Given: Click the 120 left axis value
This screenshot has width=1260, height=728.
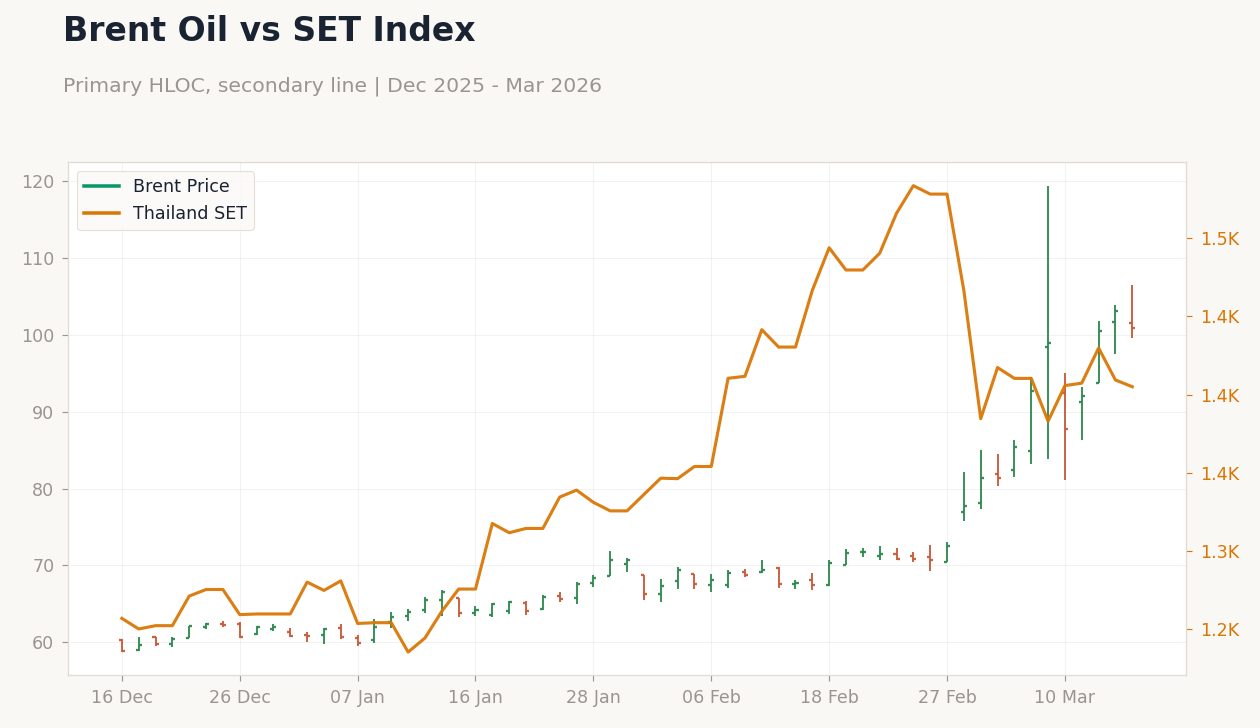Looking at the screenshot, I should (38, 182).
